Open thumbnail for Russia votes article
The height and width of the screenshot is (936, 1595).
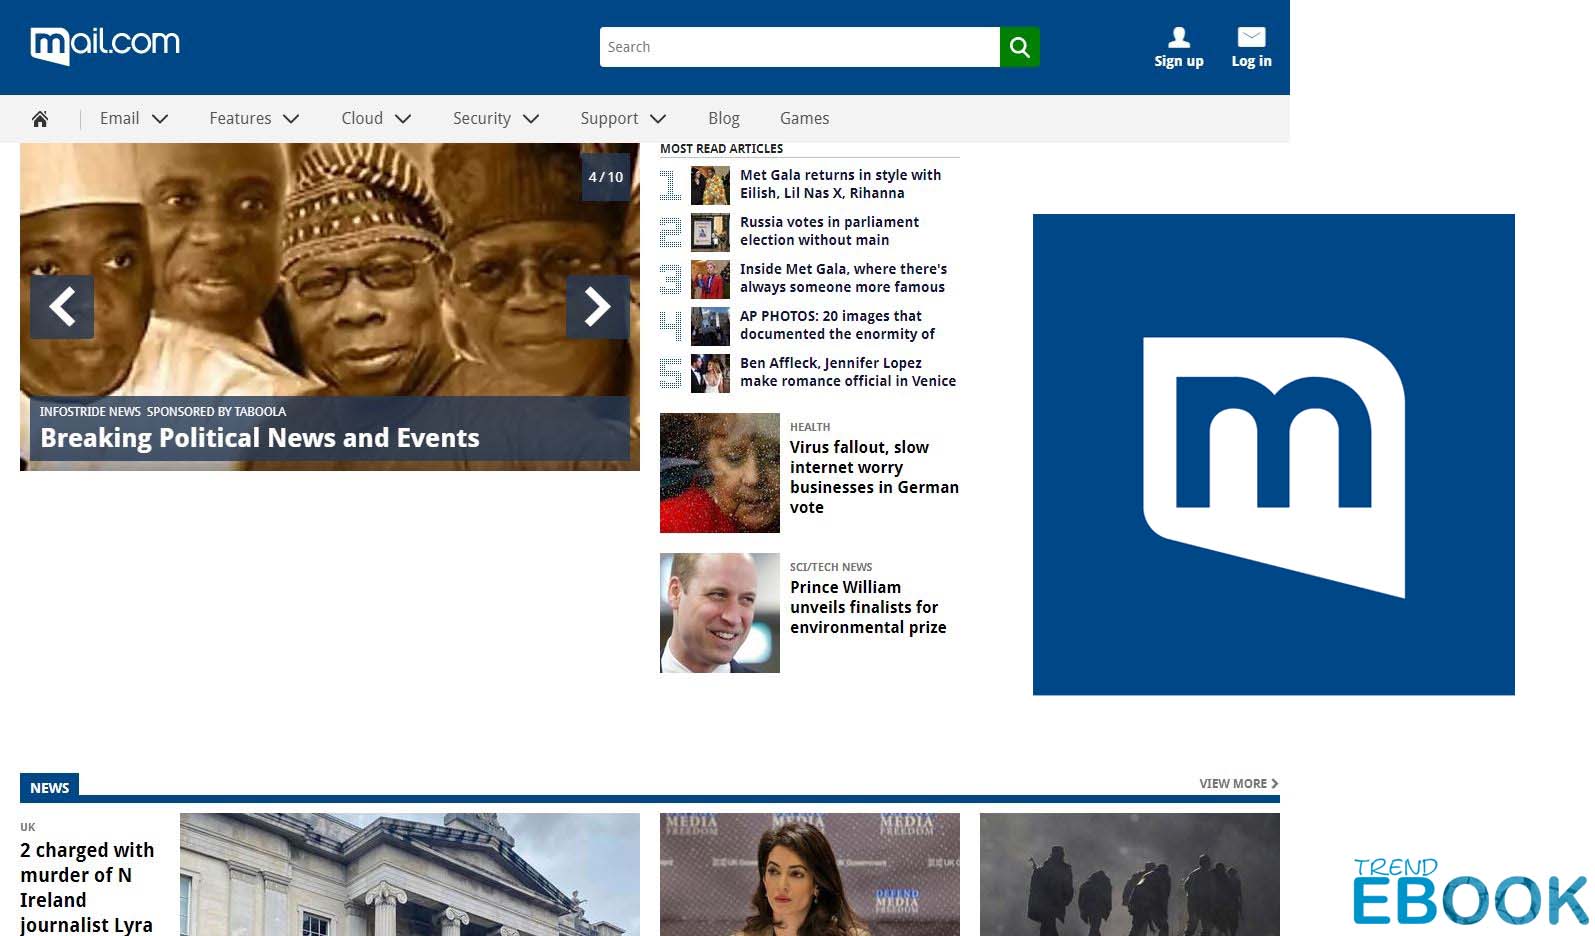[x=710, y=232]
